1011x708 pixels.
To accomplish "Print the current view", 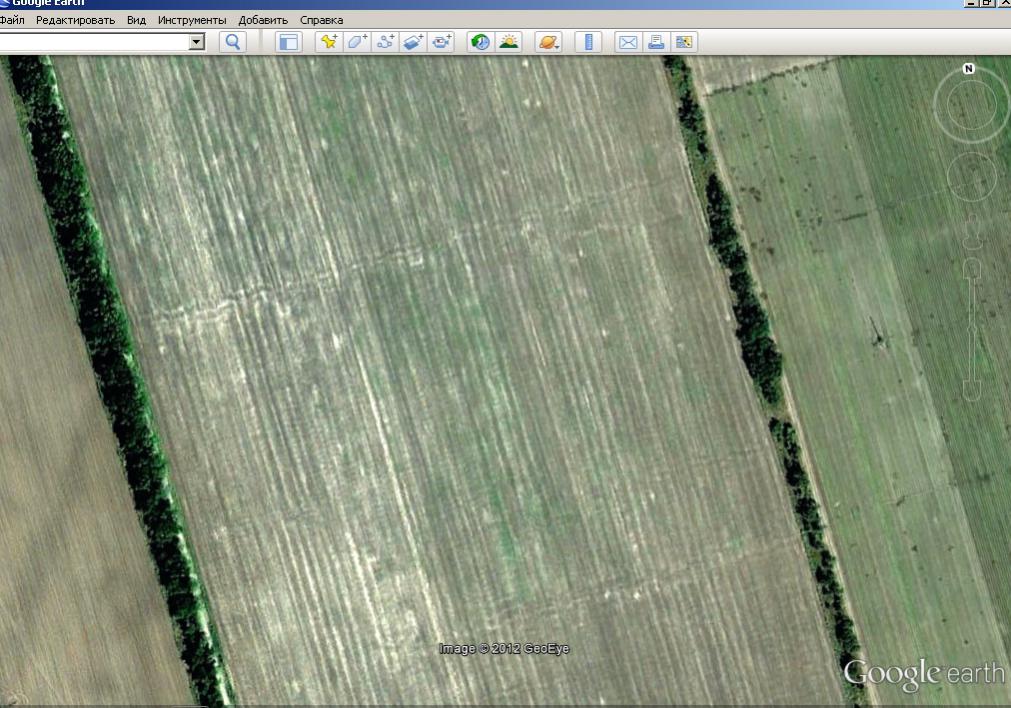I will (x=656, y=42).
